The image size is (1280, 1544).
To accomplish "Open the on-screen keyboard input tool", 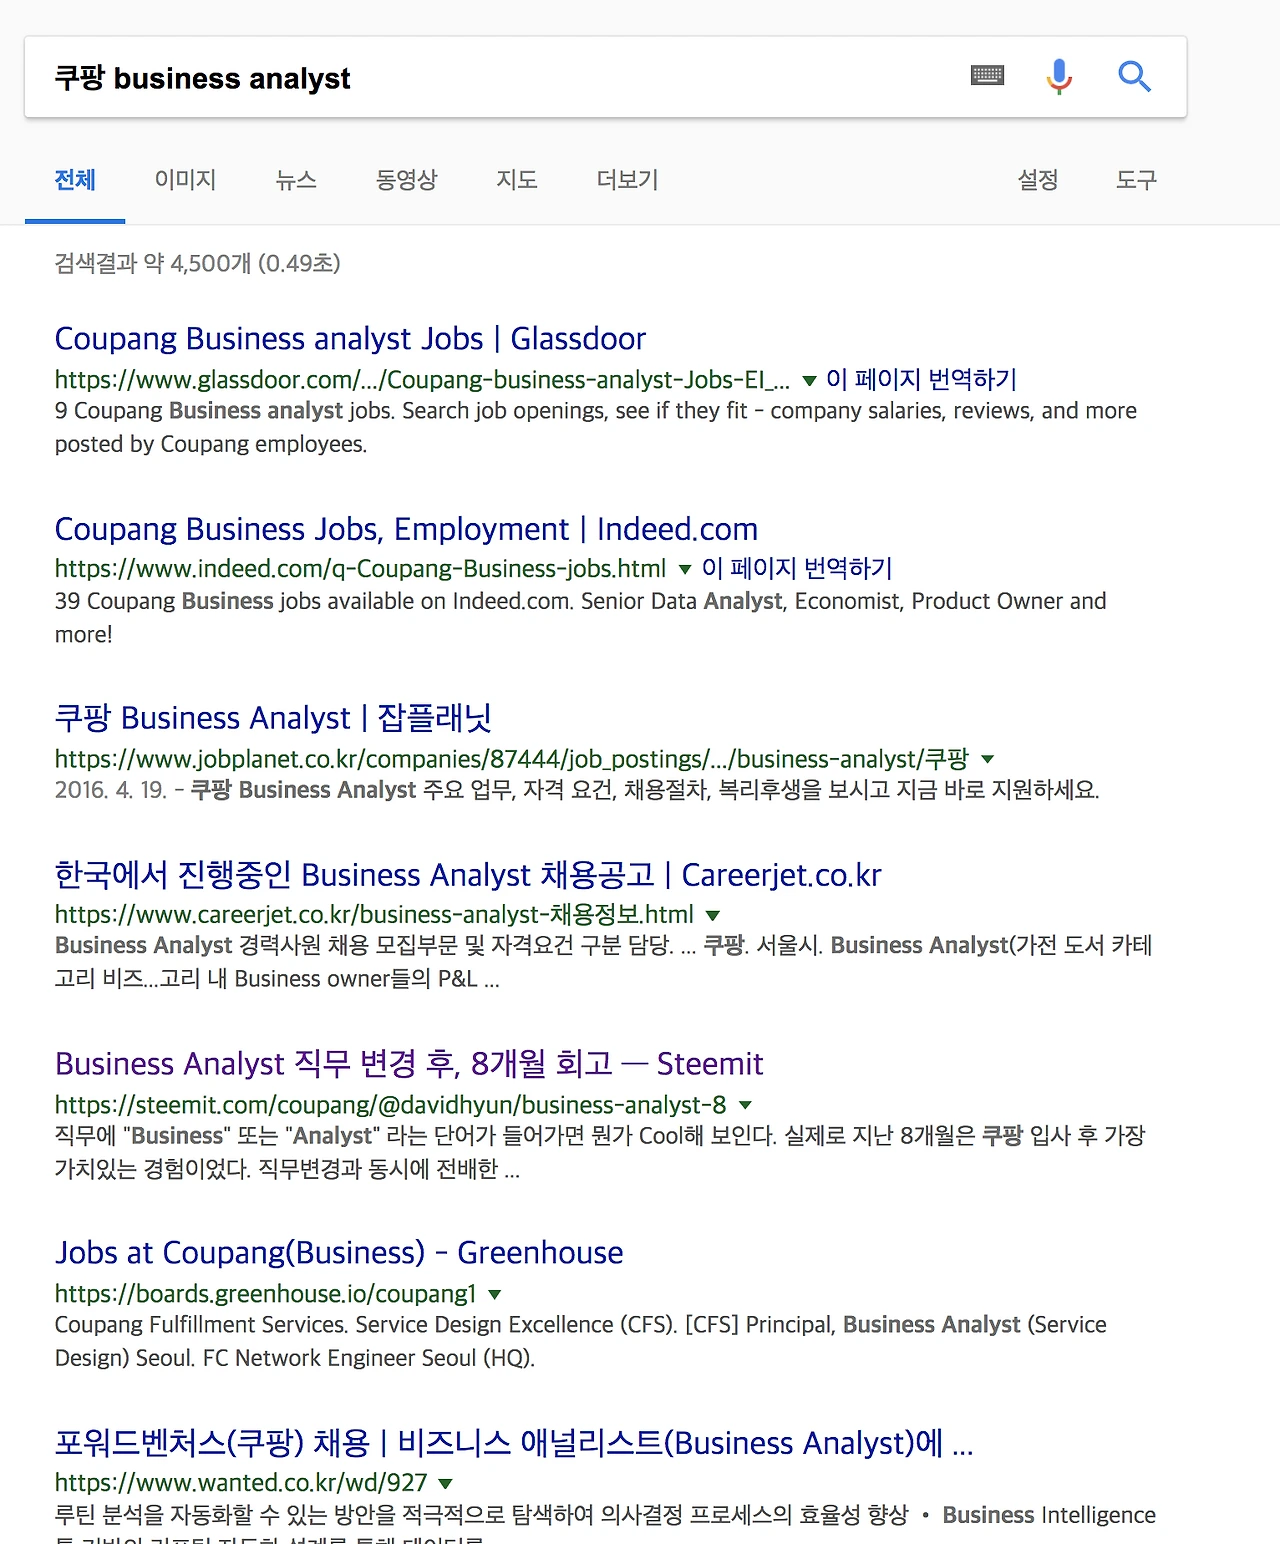I will (987, 76).
